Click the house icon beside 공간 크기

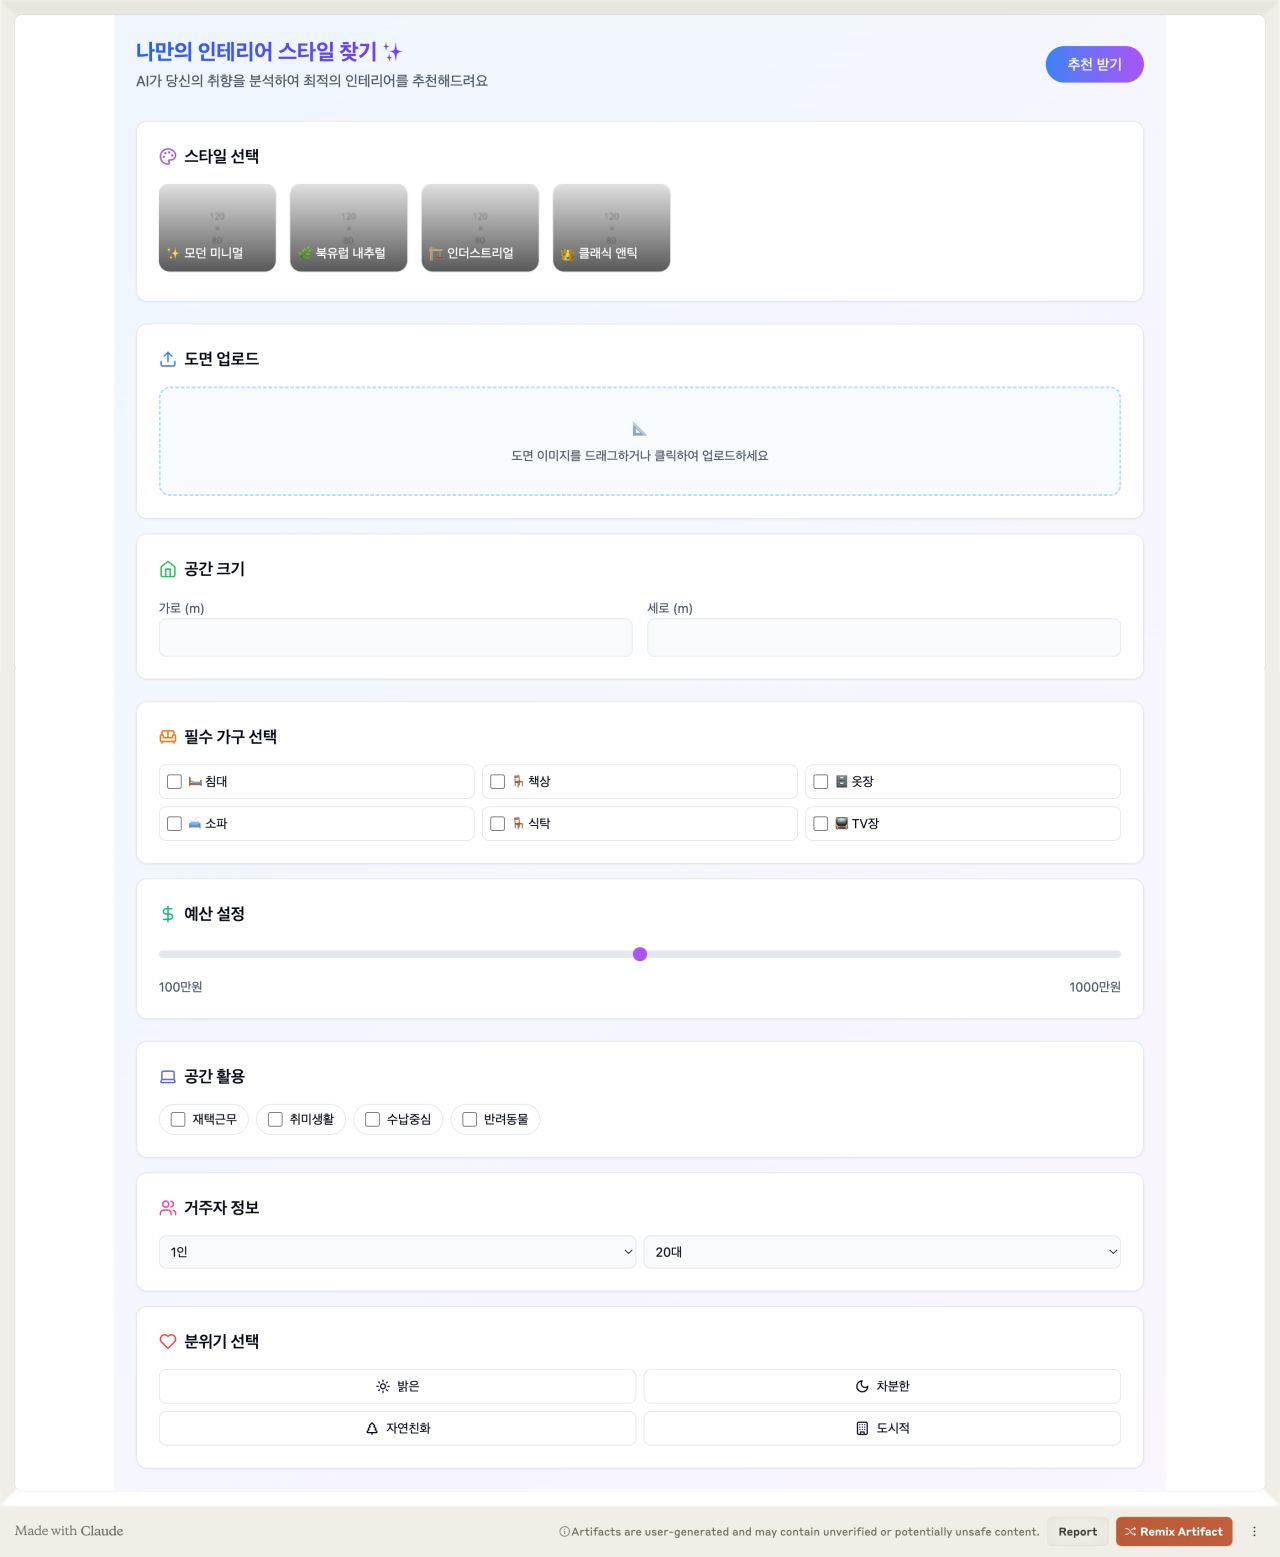tap(168, 569)
